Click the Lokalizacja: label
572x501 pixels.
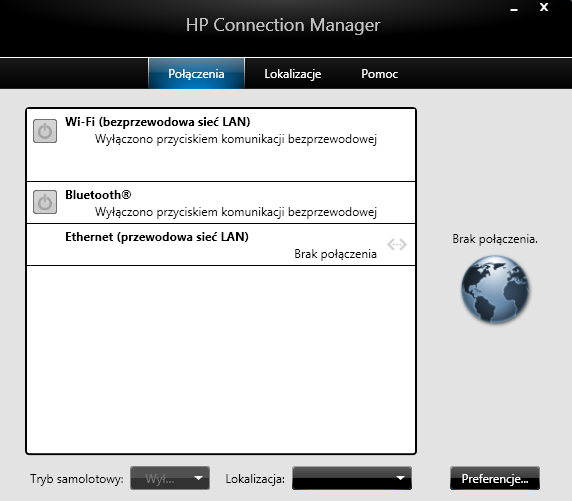pos(255,479)
